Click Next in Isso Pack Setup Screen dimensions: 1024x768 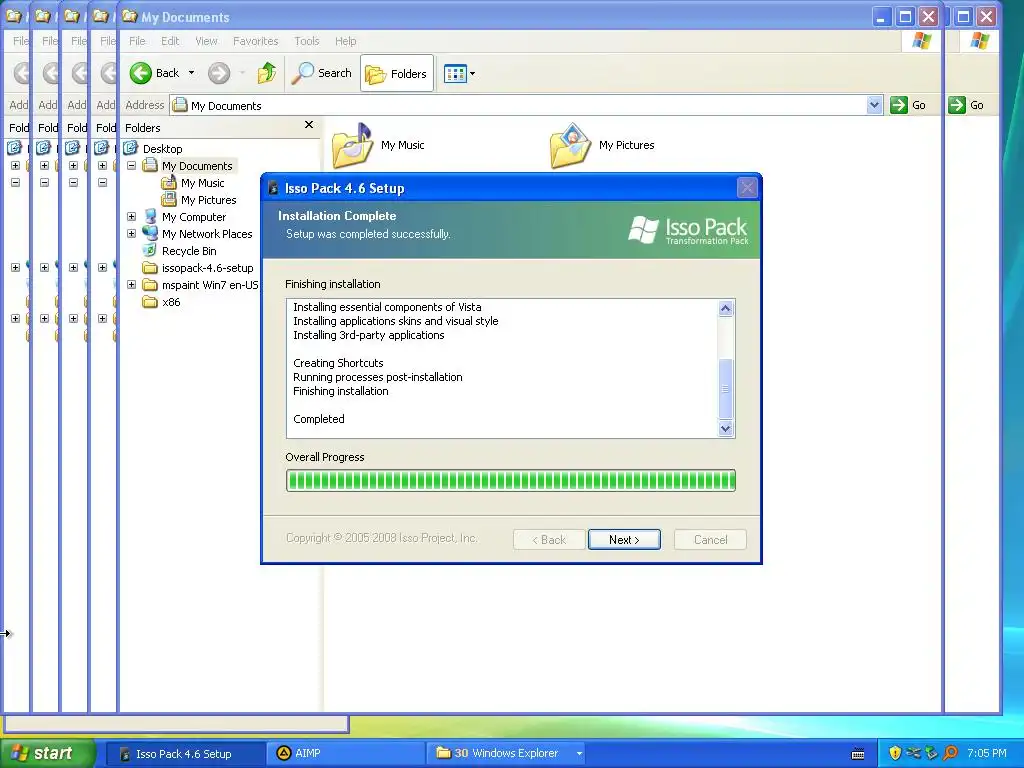click(624, 539)
